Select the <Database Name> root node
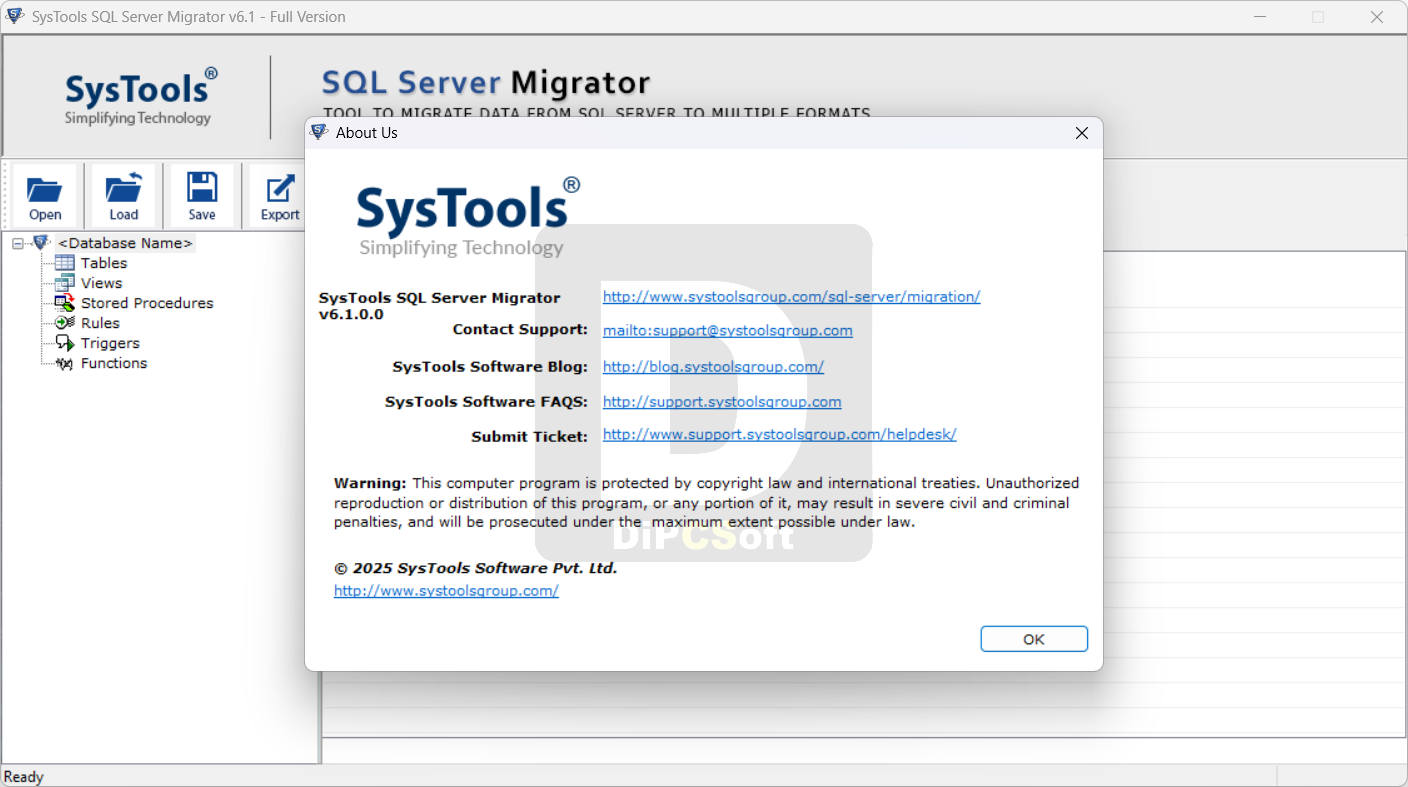1408x787 pixels. tap(125, 243)
